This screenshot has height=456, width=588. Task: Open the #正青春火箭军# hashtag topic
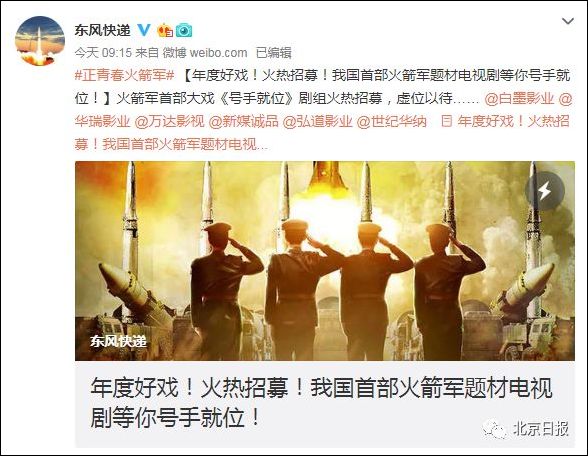(124, 75)
